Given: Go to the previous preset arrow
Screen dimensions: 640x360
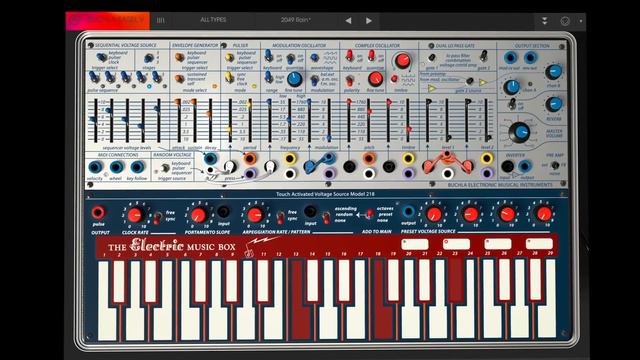Looking at the screenshot, I should 348,20.
